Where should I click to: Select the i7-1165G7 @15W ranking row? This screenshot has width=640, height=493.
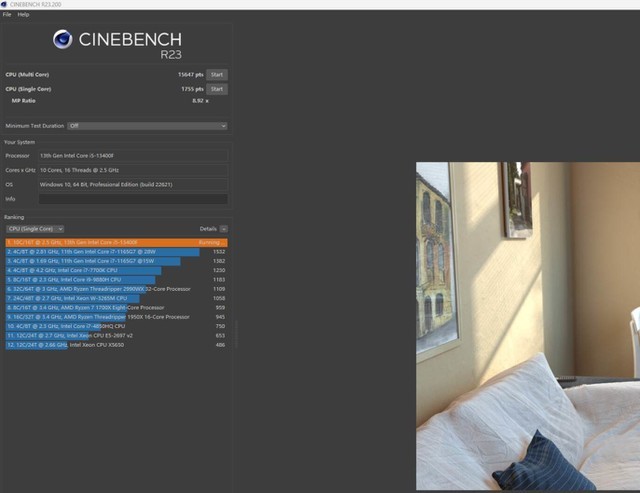116,261
